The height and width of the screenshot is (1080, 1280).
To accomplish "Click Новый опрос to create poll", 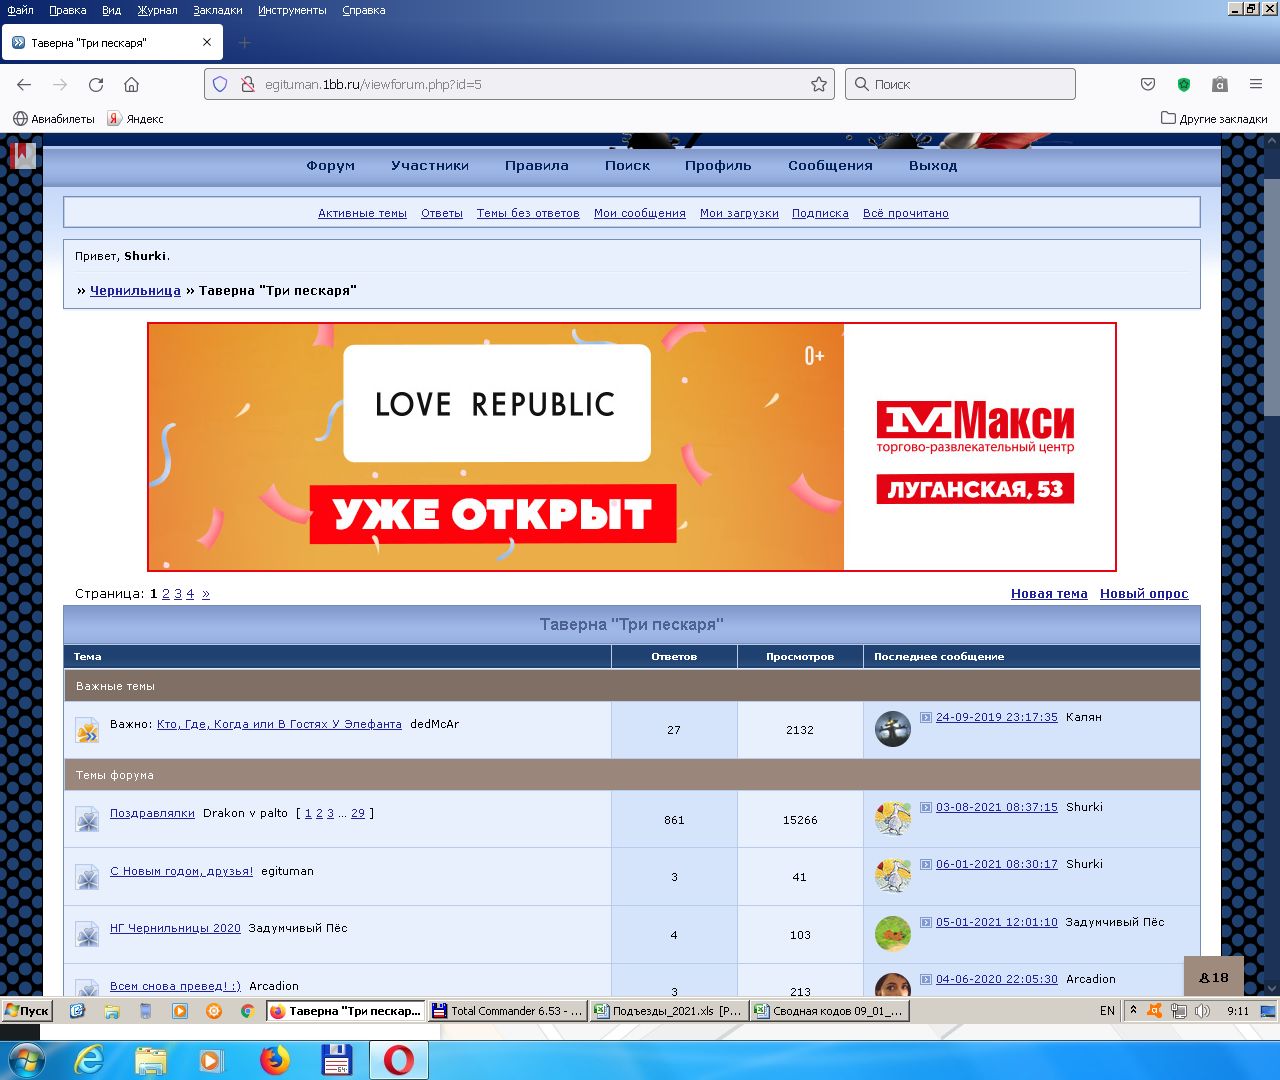I will pos(1144,594).
